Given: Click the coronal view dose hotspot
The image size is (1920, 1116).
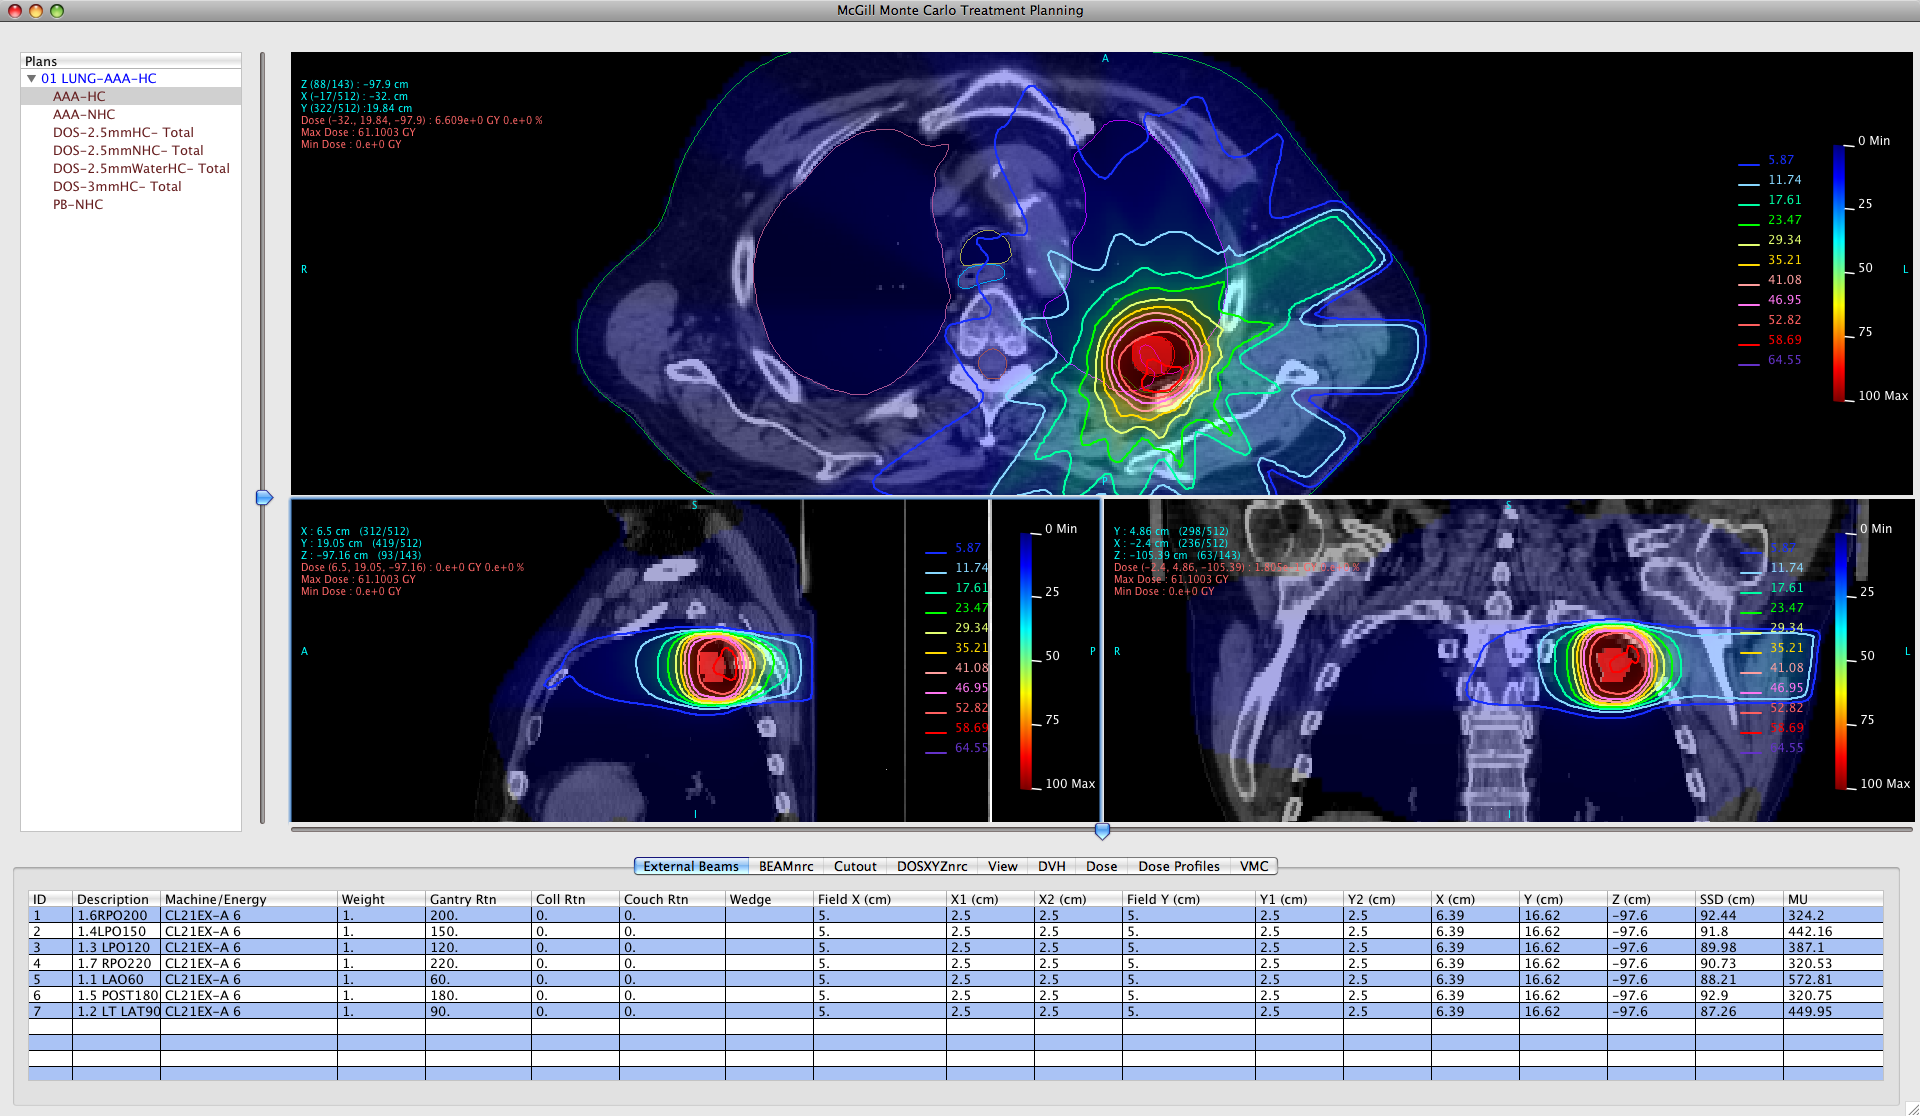Looking at the screenshot, I should [x=1613, y=664].
